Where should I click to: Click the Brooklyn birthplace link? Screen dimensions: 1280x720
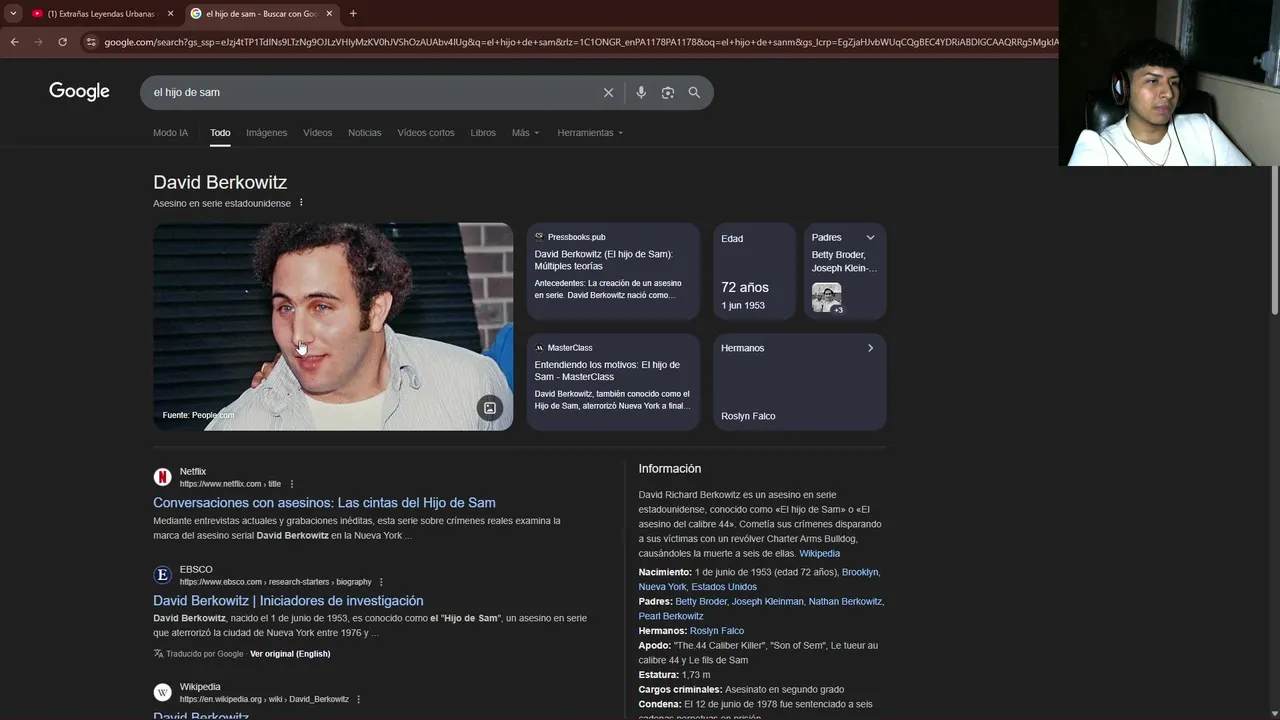860,572
